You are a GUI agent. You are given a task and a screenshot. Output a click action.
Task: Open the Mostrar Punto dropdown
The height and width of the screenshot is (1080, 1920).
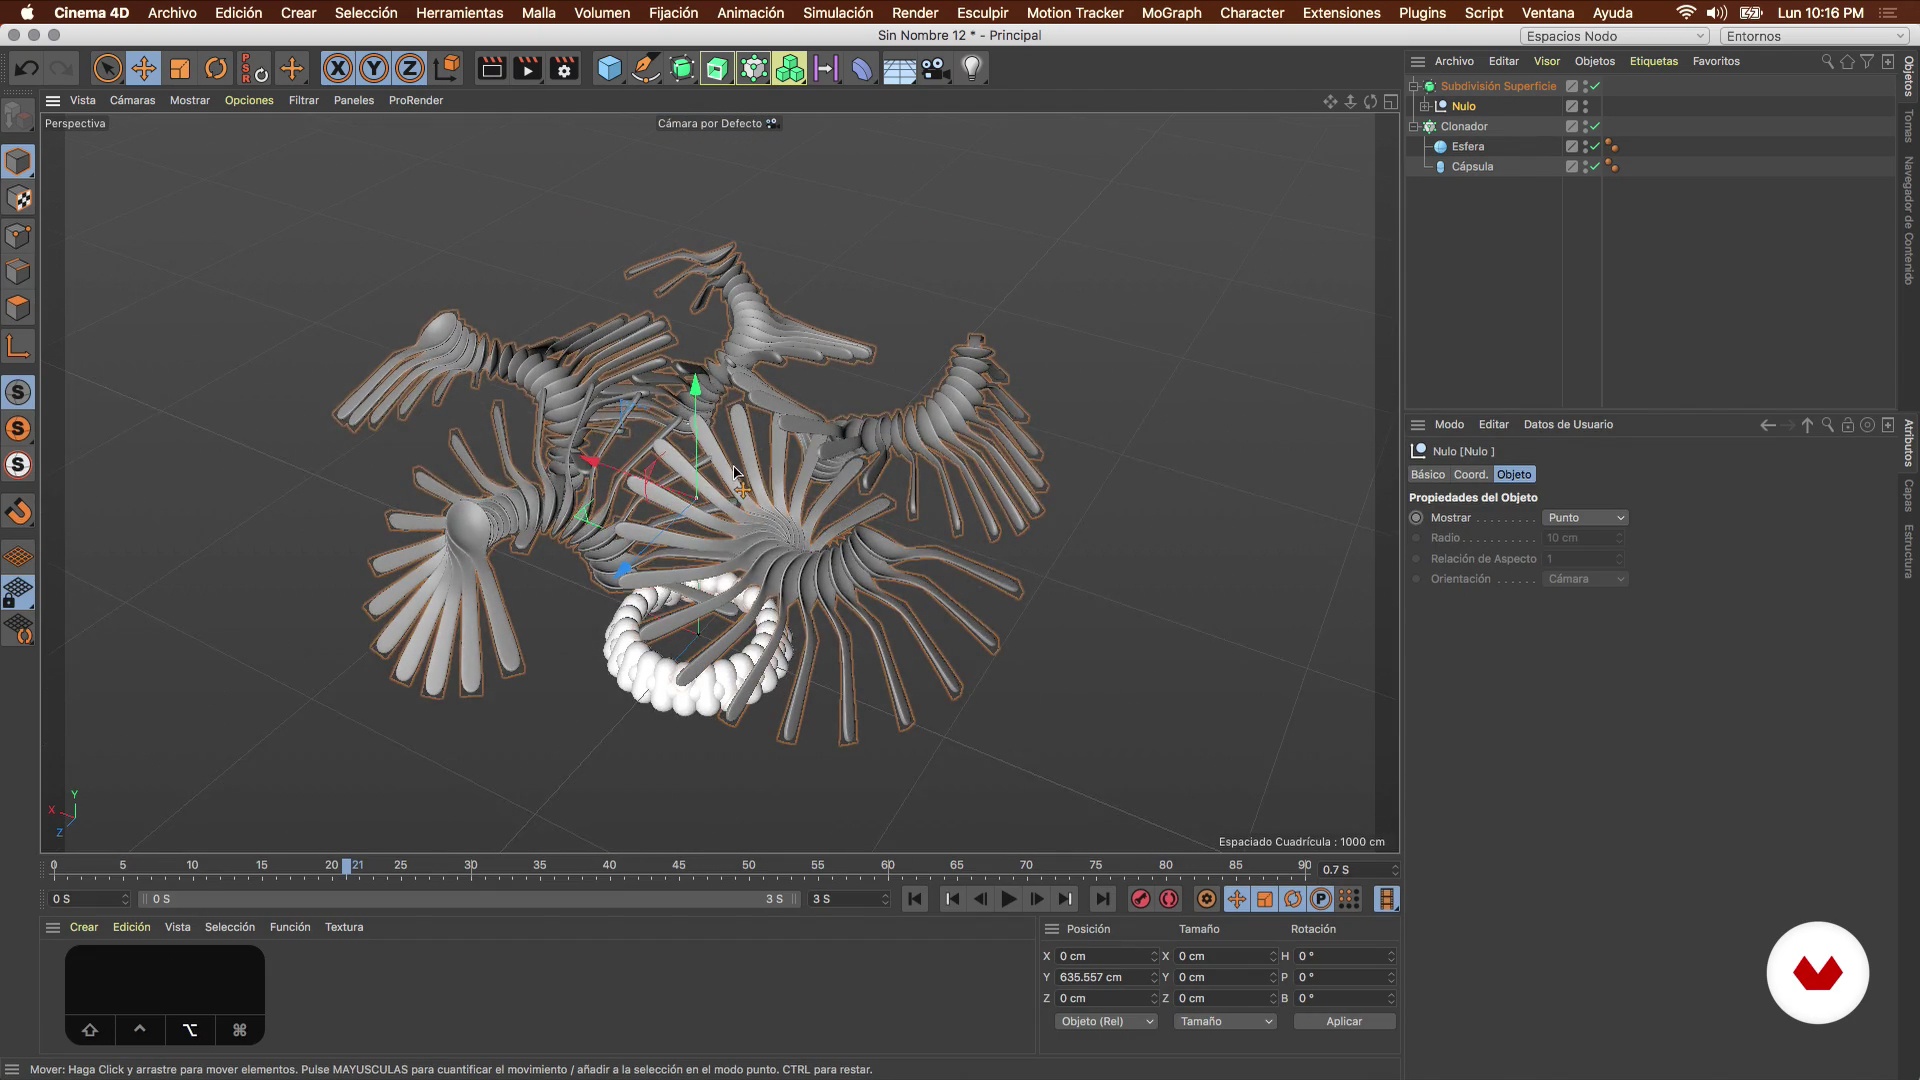[1585, 518]
